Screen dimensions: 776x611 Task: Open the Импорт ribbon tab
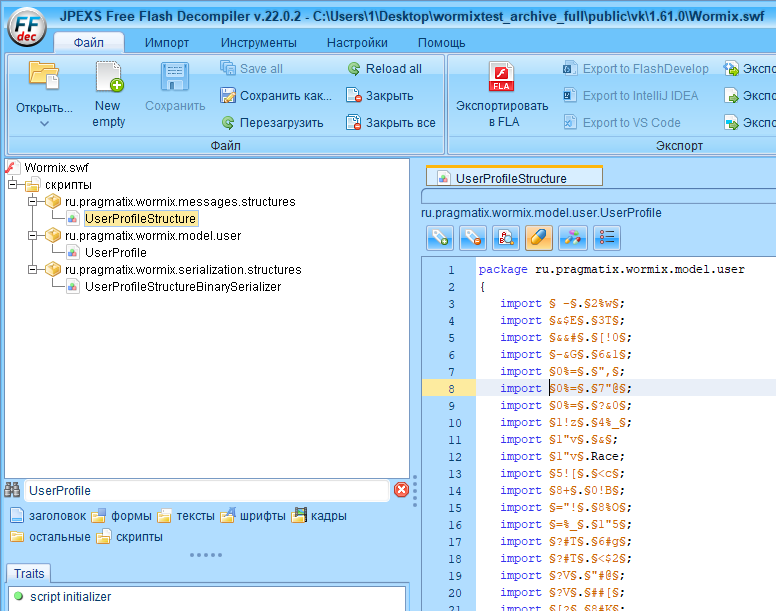click(x=167, y=43)
